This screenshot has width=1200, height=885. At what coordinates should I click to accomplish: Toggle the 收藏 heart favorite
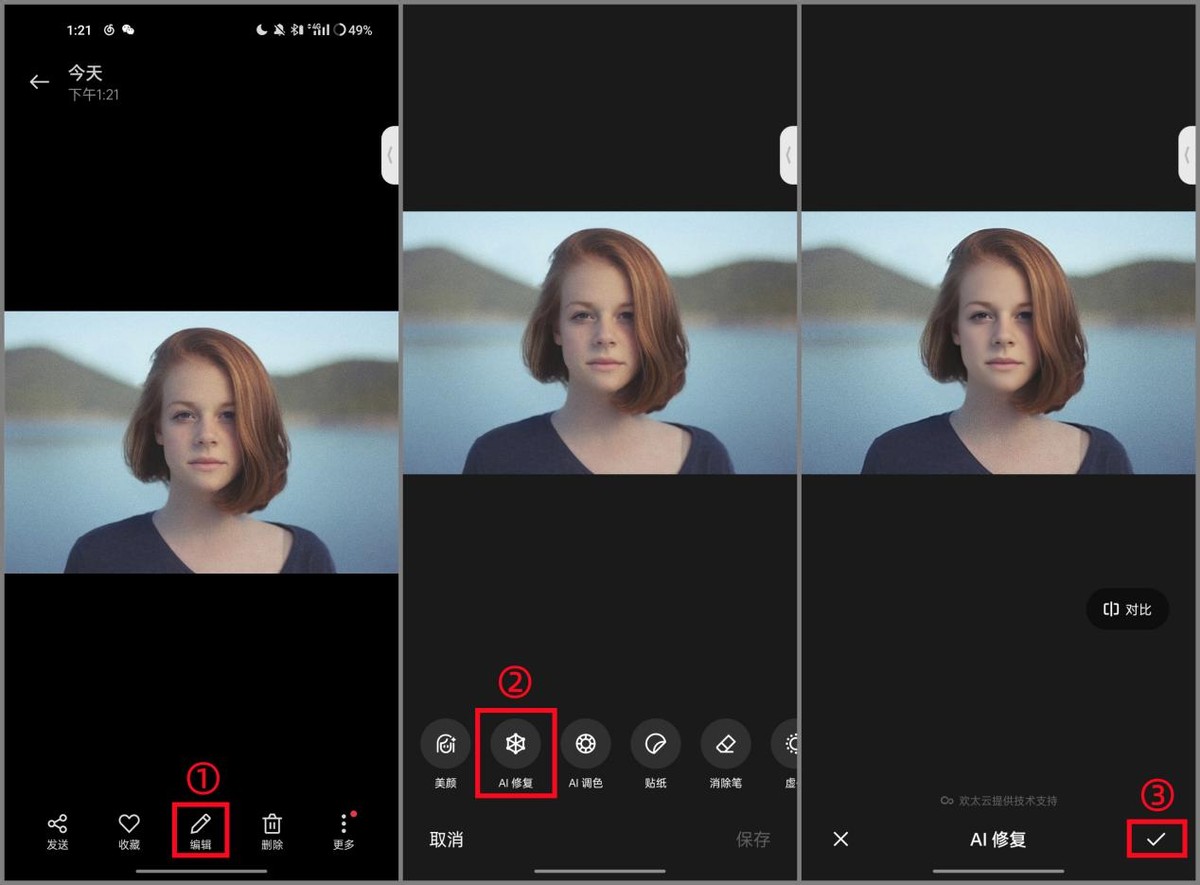(128, 830)
